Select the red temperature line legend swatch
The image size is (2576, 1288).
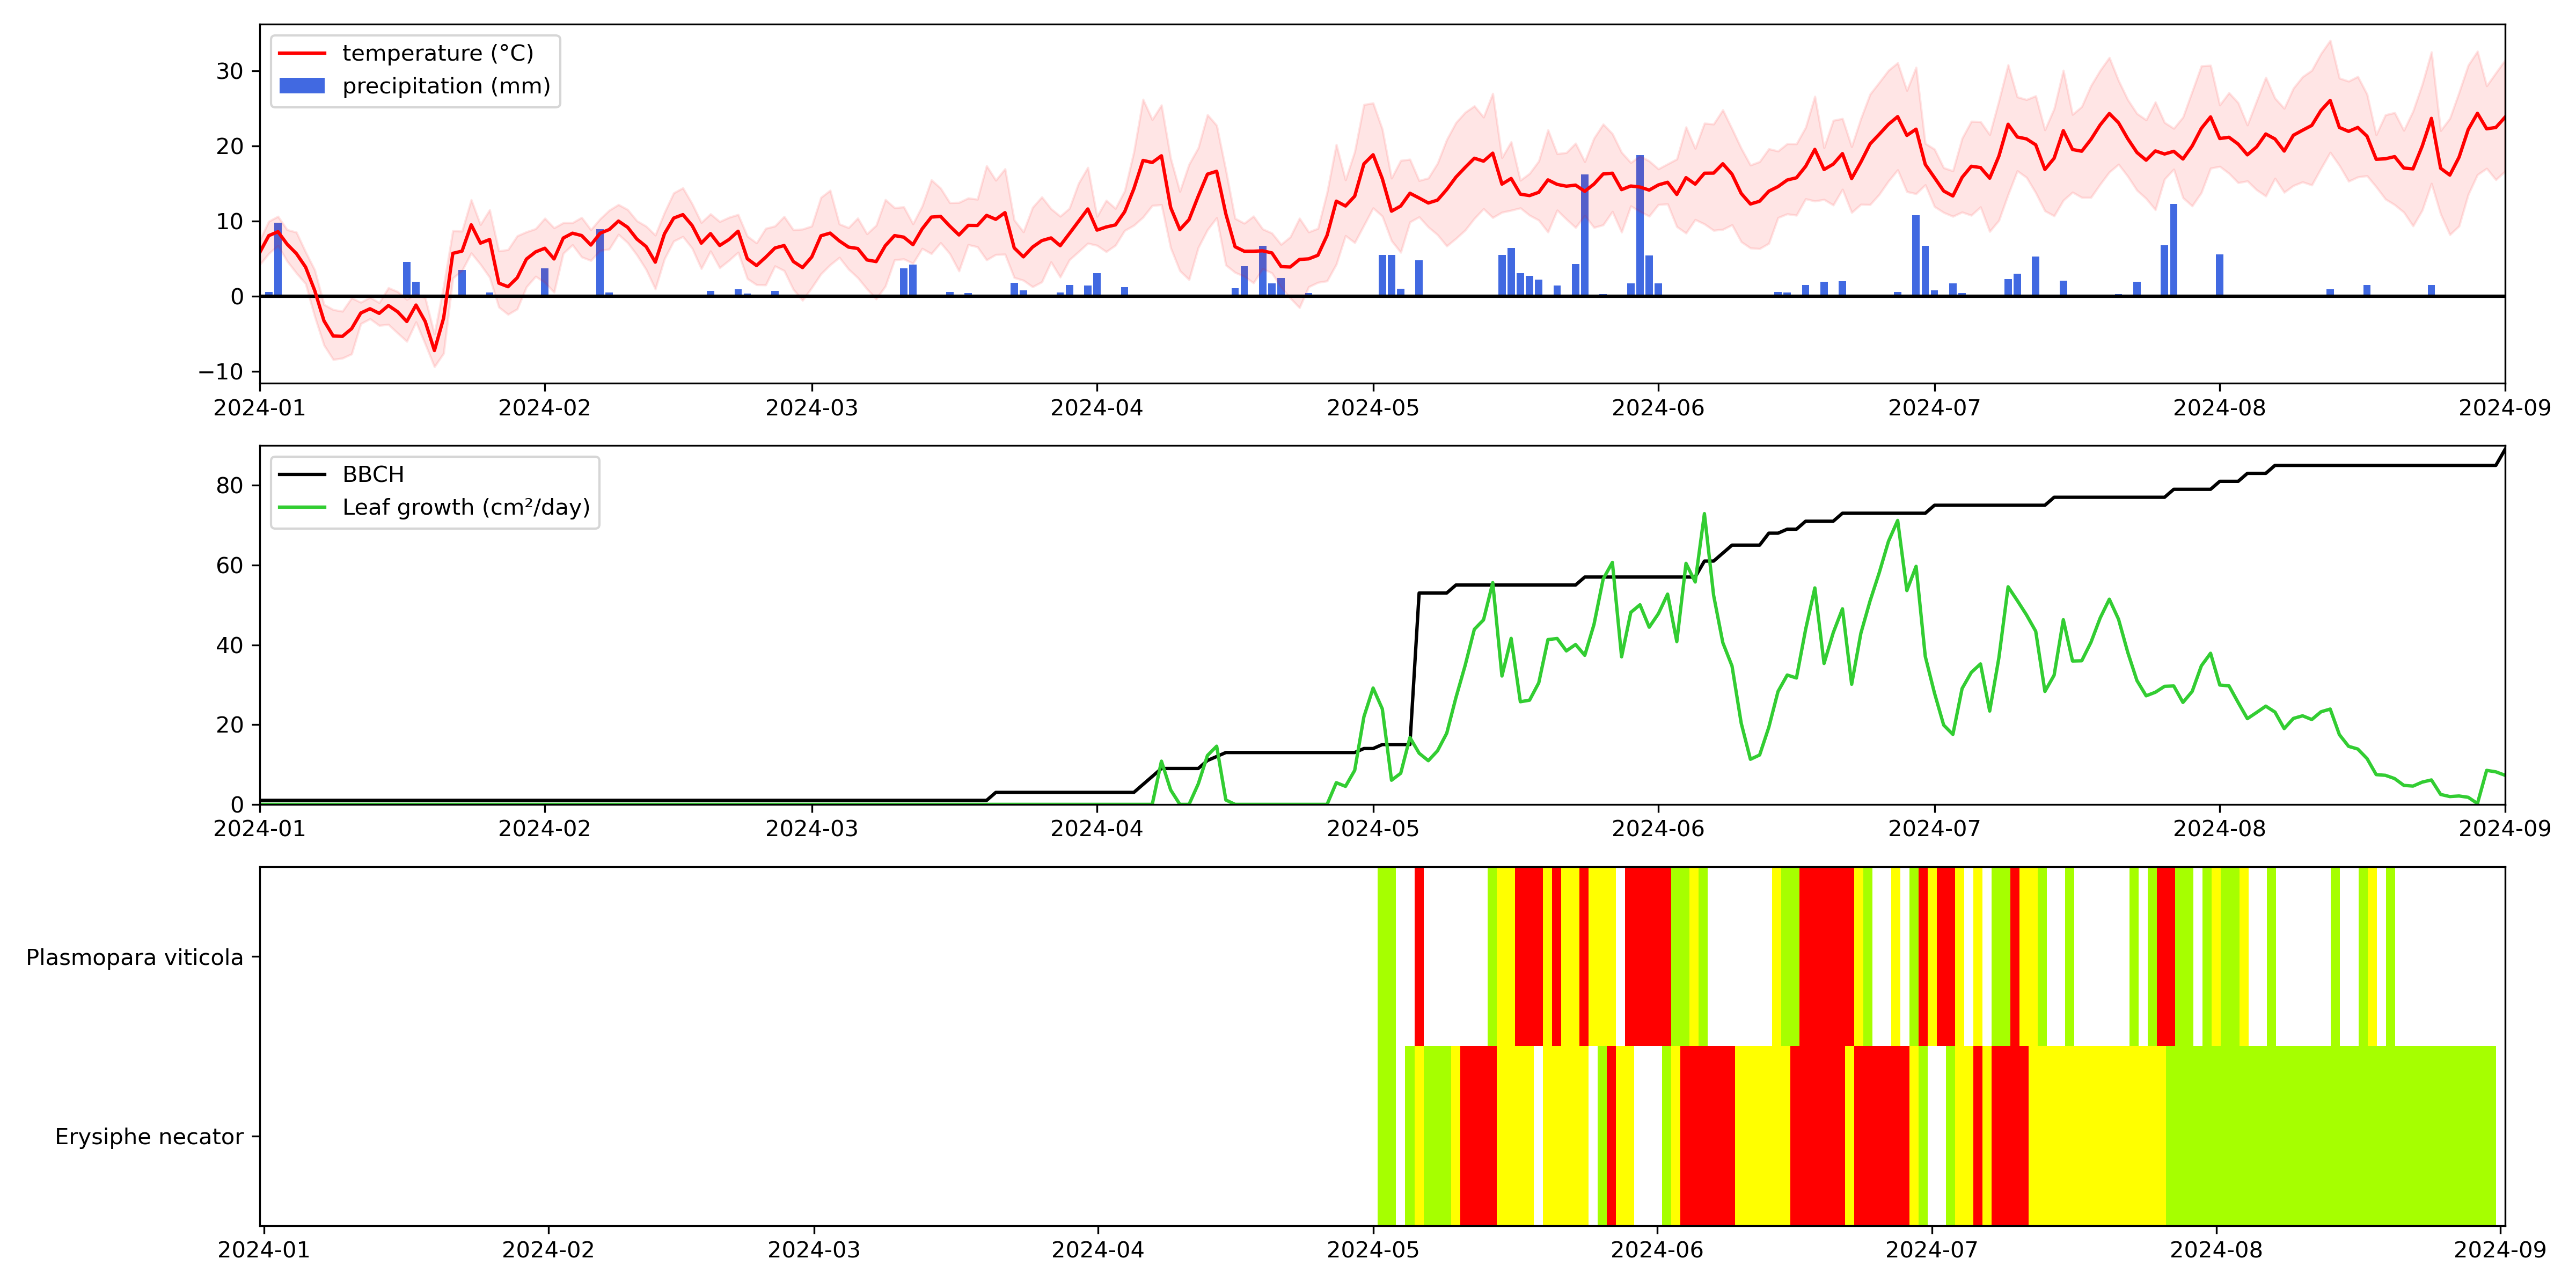click(x=302, y=53)
